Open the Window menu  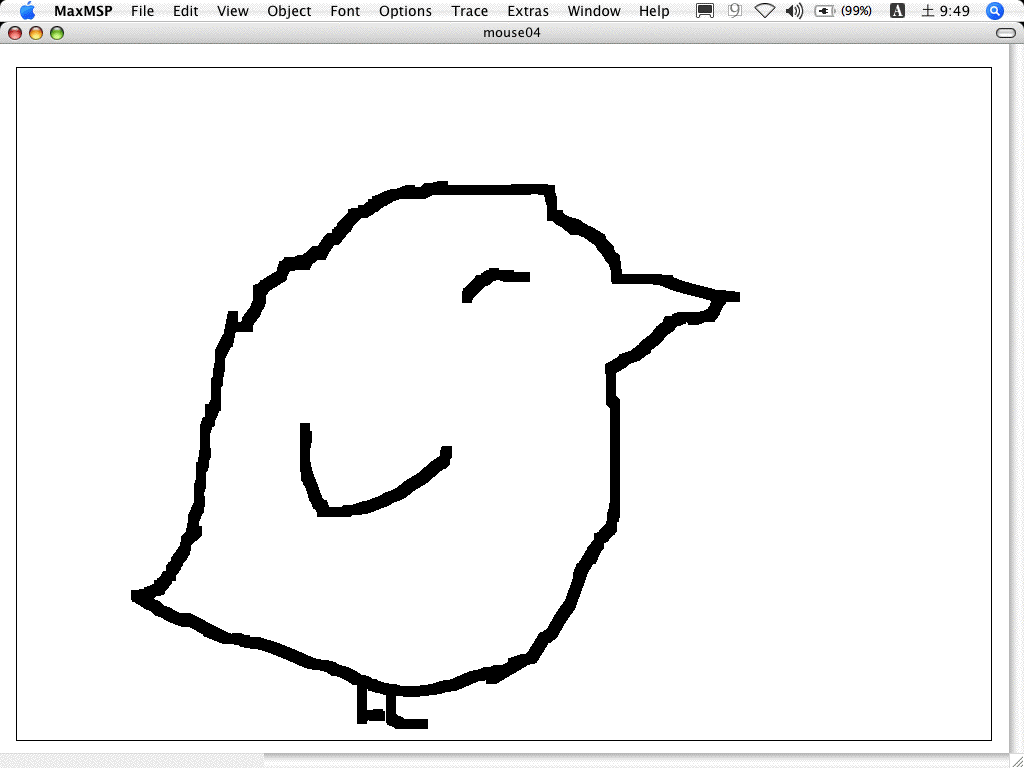594,11
